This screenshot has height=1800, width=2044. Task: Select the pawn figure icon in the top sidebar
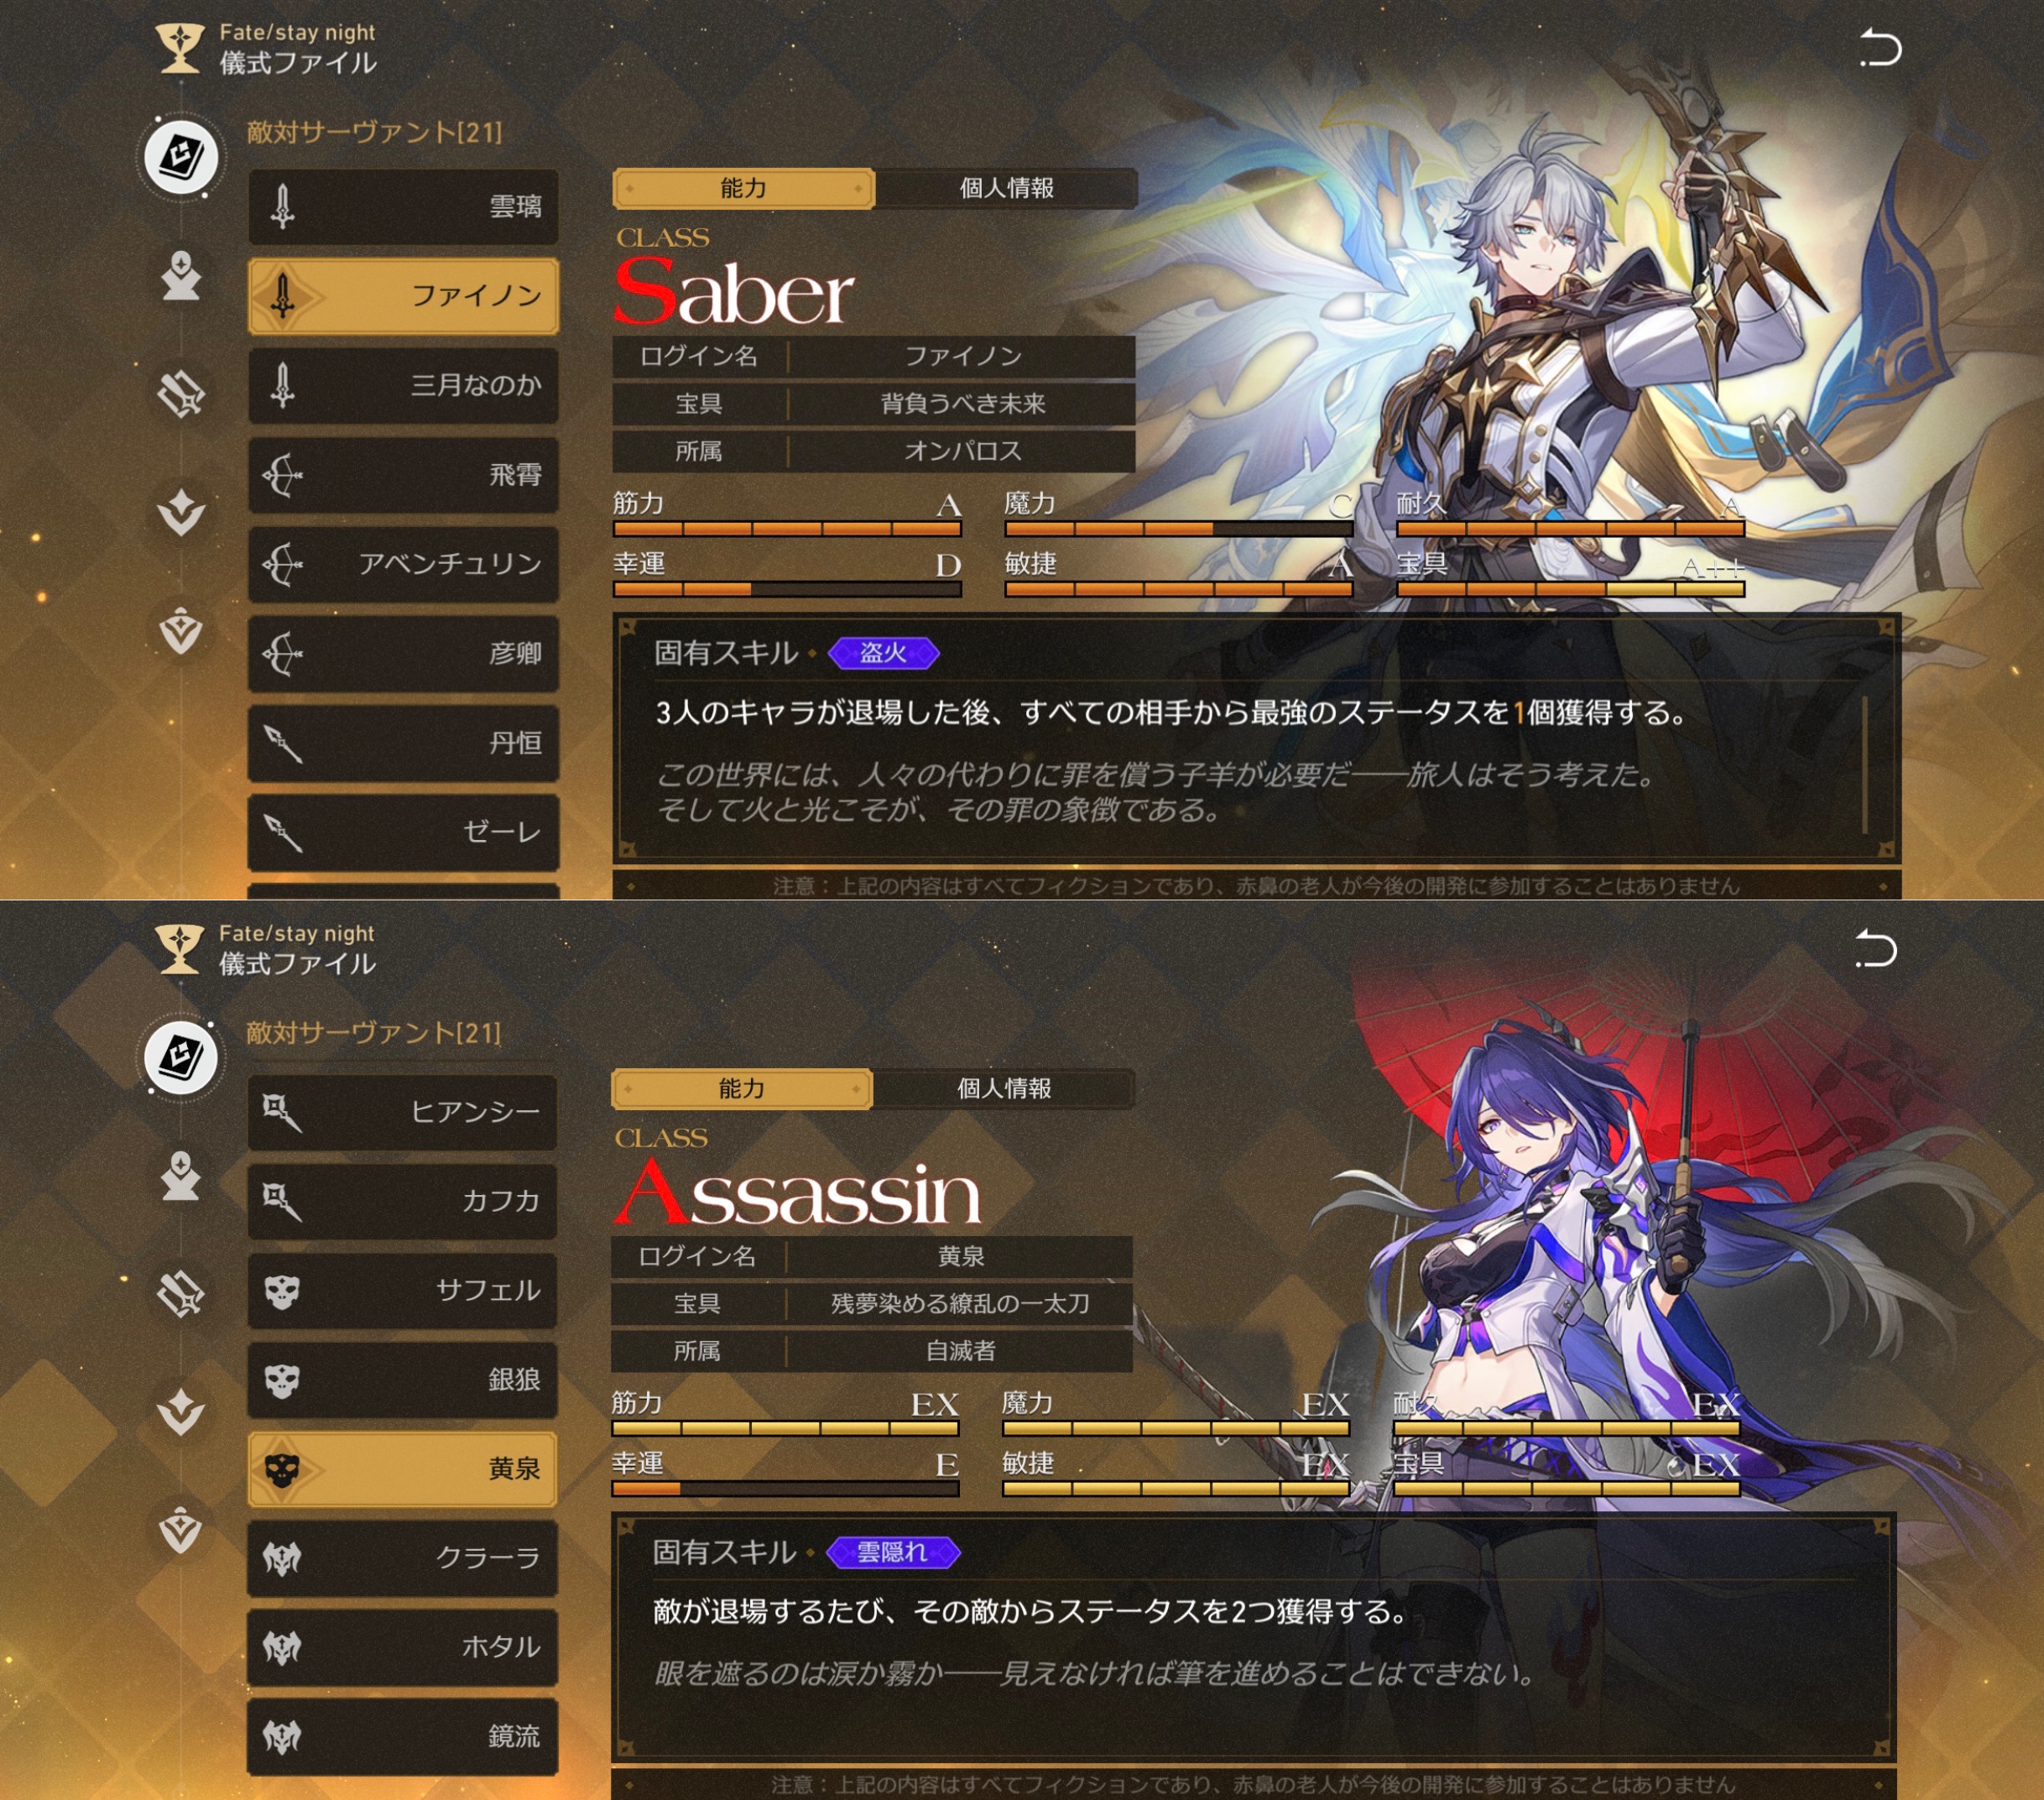(x=181, y=277)
